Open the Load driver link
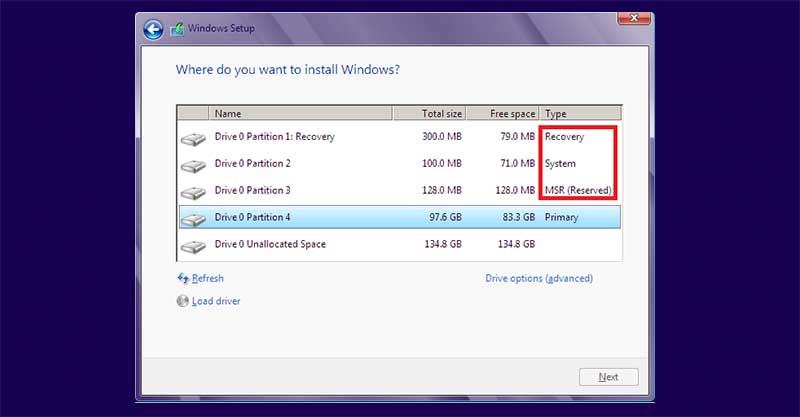800x417 pixels. (x=216, y=301)
